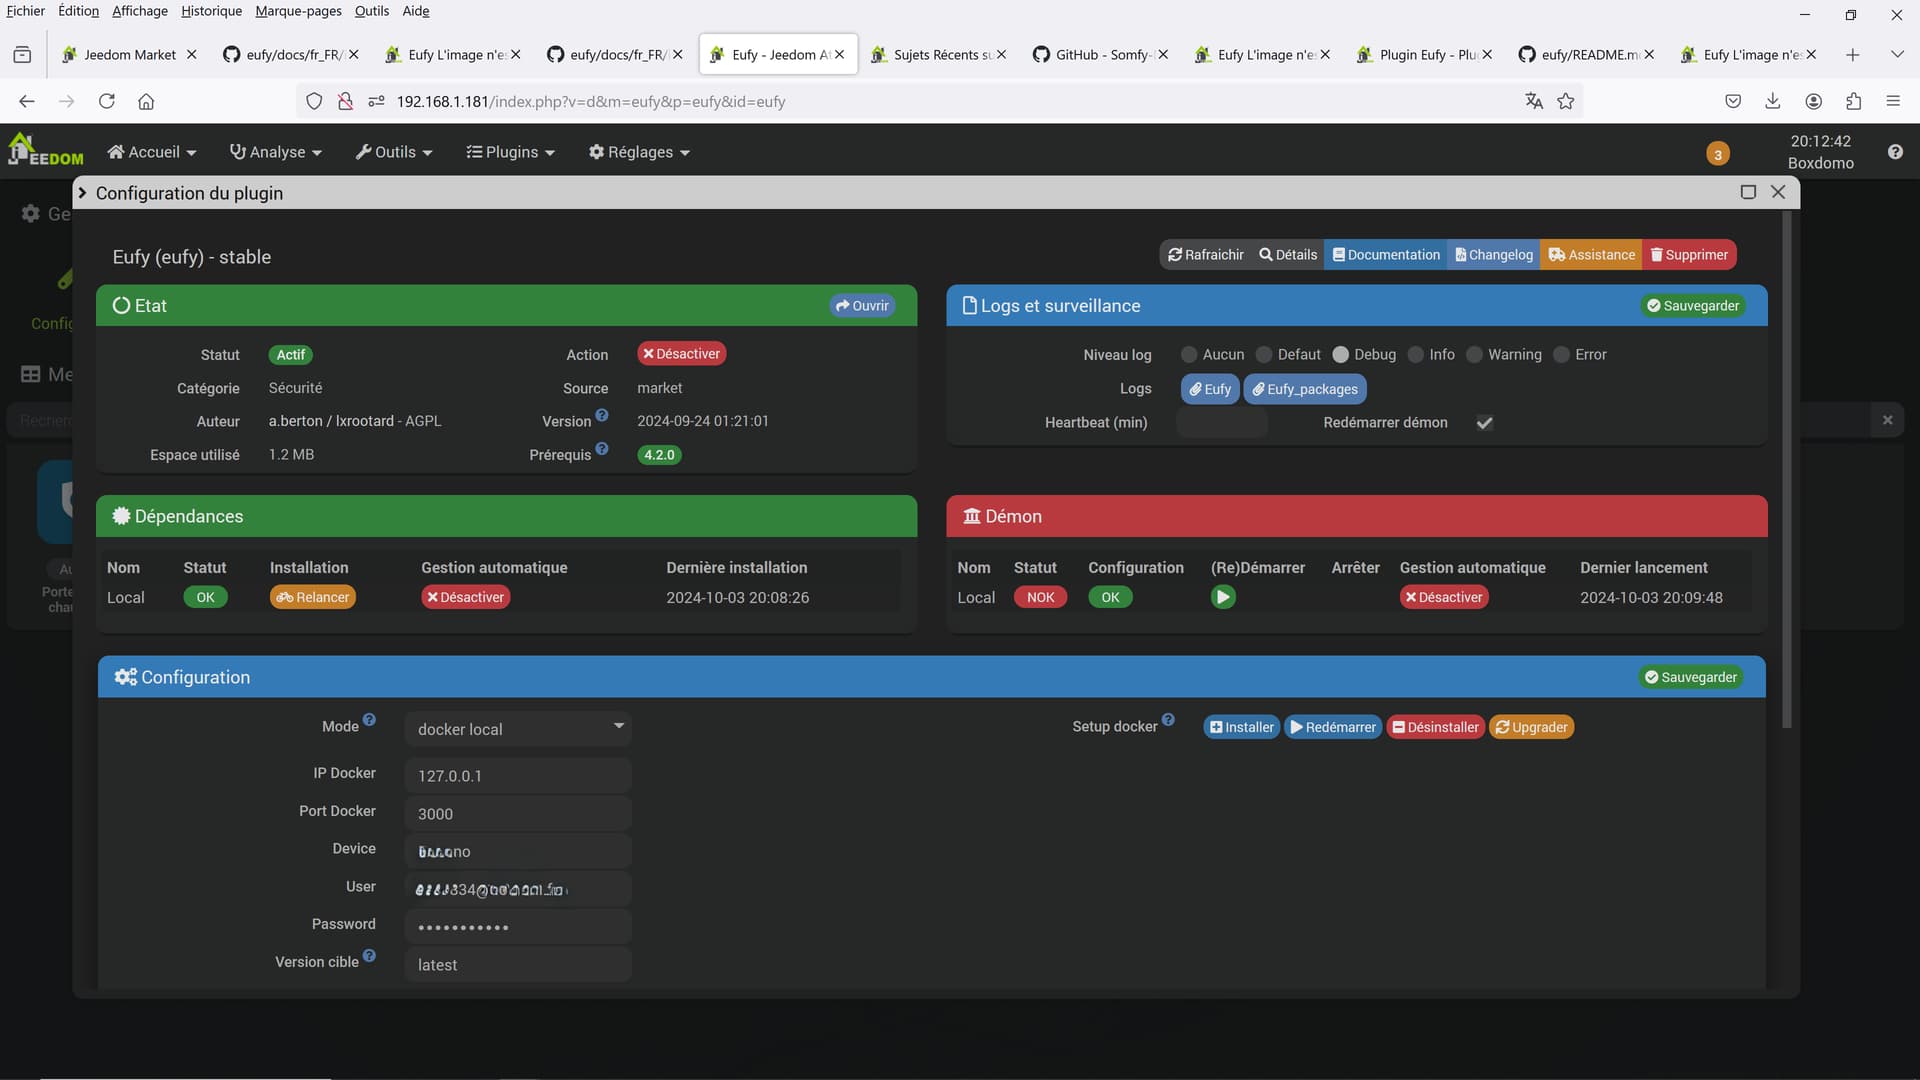
Task: Click the dialog vertical scrollbar
Action: click(1787, 470)
